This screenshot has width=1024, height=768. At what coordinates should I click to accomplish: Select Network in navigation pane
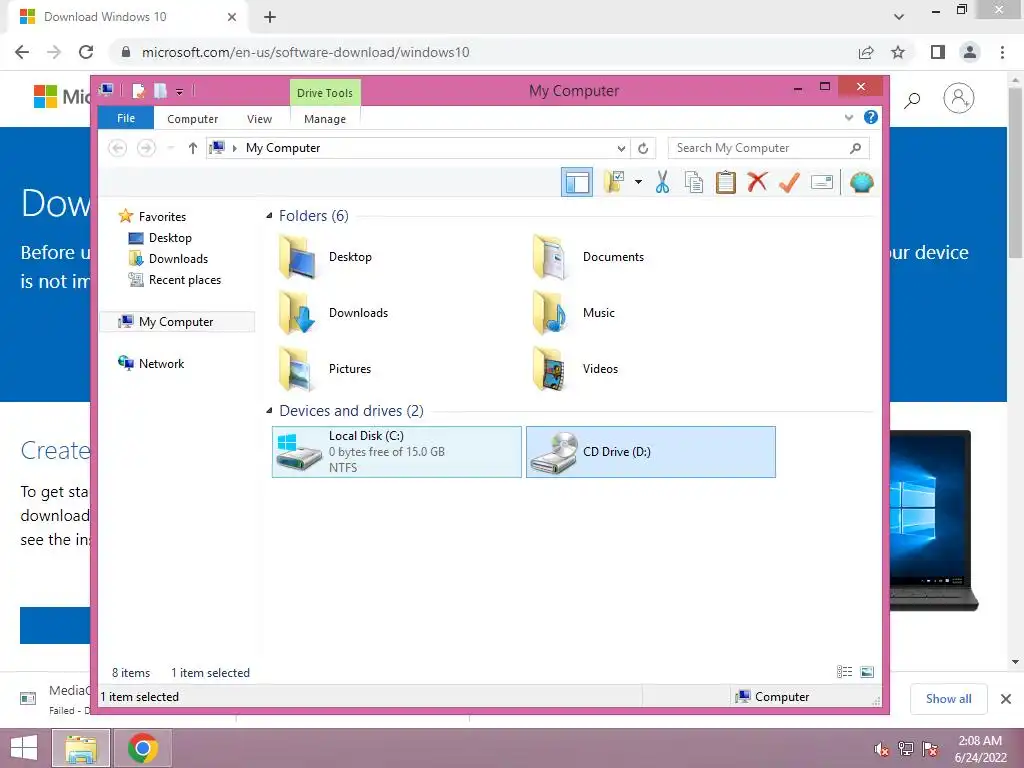(x=161, y=363)
